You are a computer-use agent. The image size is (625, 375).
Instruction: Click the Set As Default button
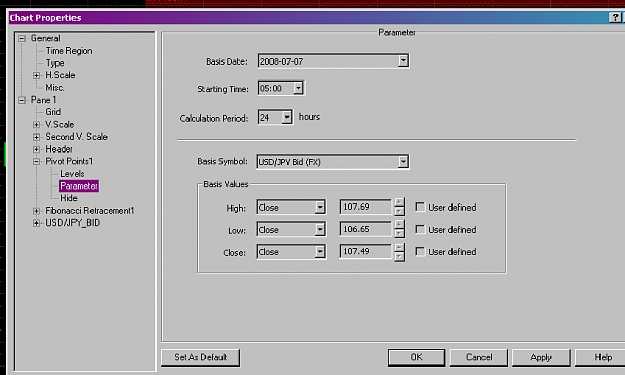point(200,357)
